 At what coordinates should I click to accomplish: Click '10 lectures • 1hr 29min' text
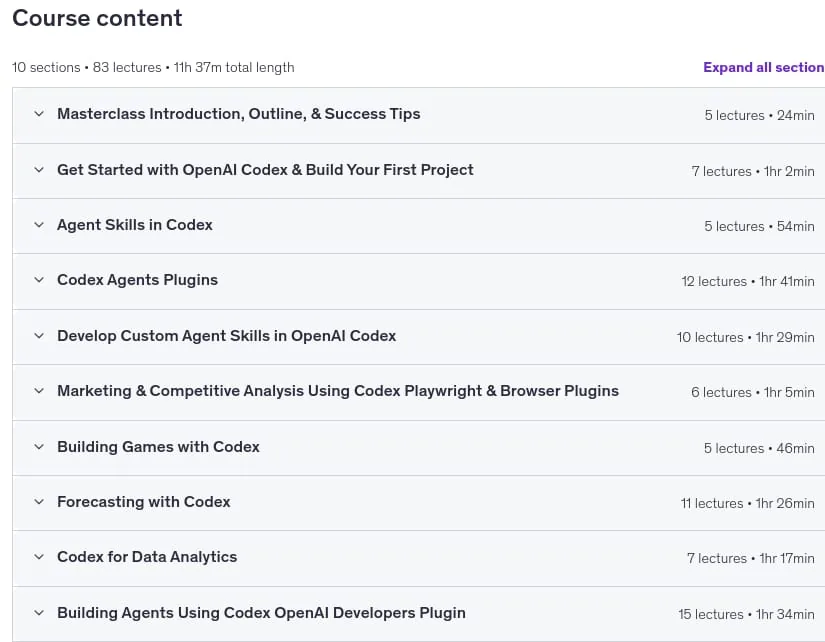point(746,337)
